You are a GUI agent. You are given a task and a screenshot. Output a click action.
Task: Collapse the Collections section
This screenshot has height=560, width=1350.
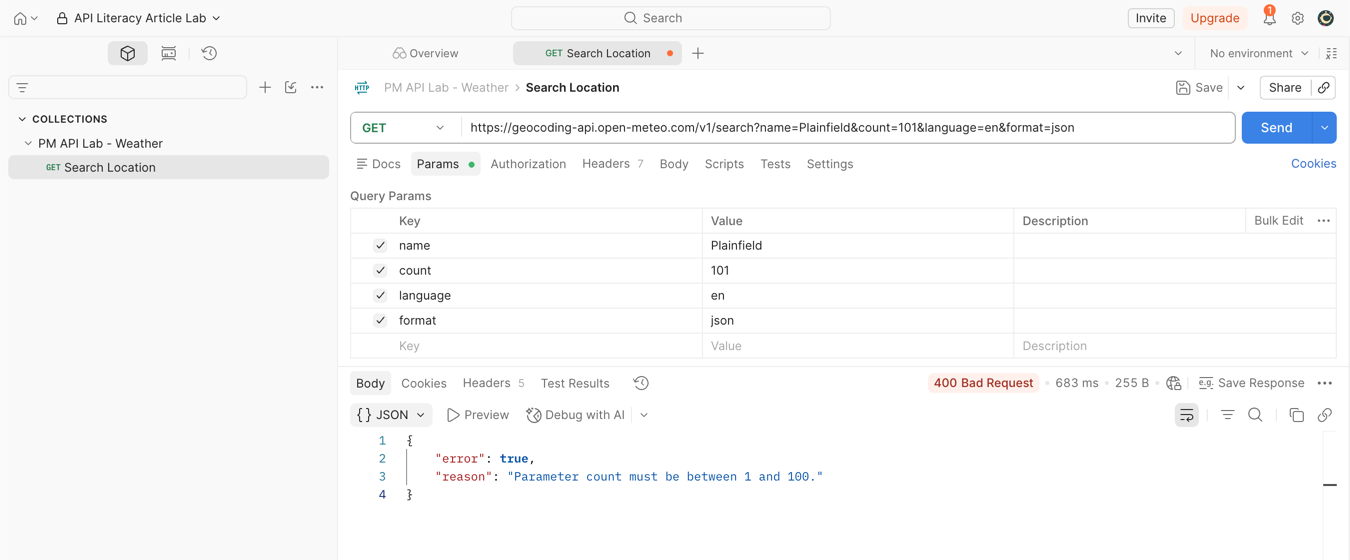pos(22,119)
